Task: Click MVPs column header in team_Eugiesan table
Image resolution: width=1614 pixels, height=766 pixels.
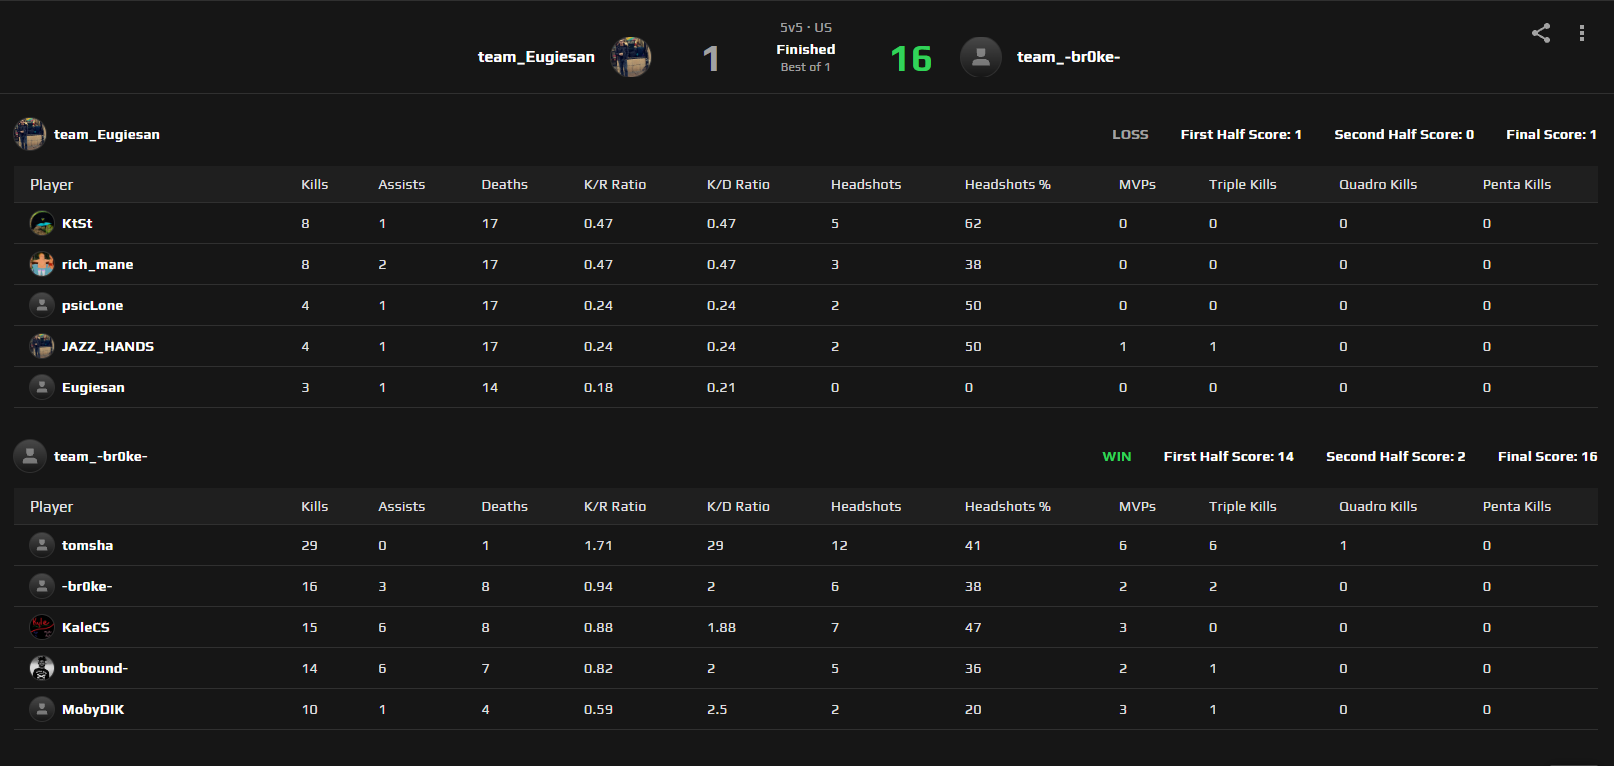Action: pos(1137,184)
